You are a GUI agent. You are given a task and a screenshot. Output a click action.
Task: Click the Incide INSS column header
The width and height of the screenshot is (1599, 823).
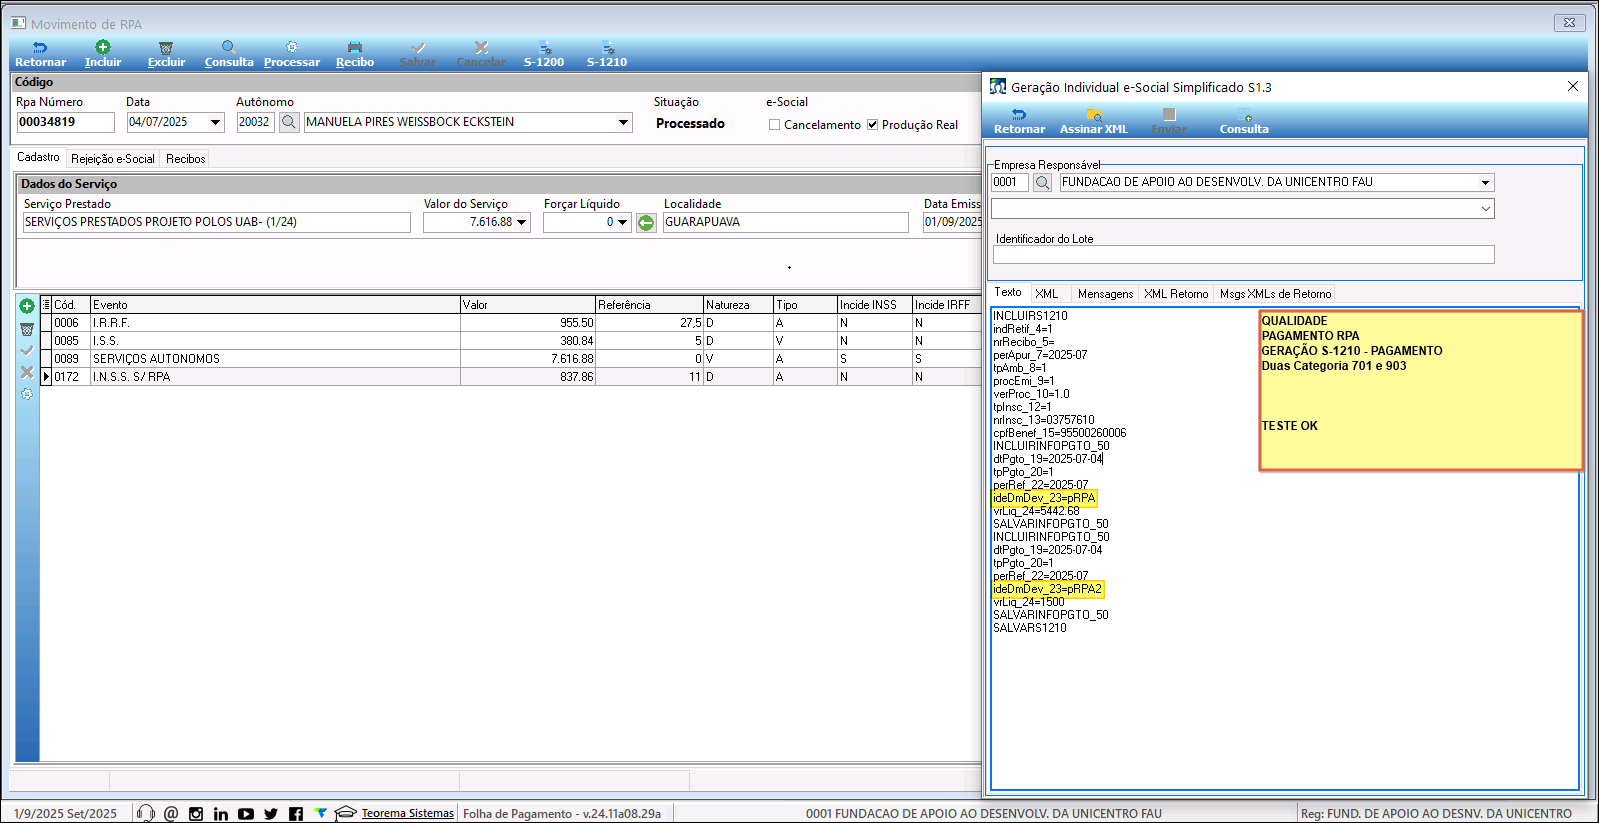(x=874, y=305)
